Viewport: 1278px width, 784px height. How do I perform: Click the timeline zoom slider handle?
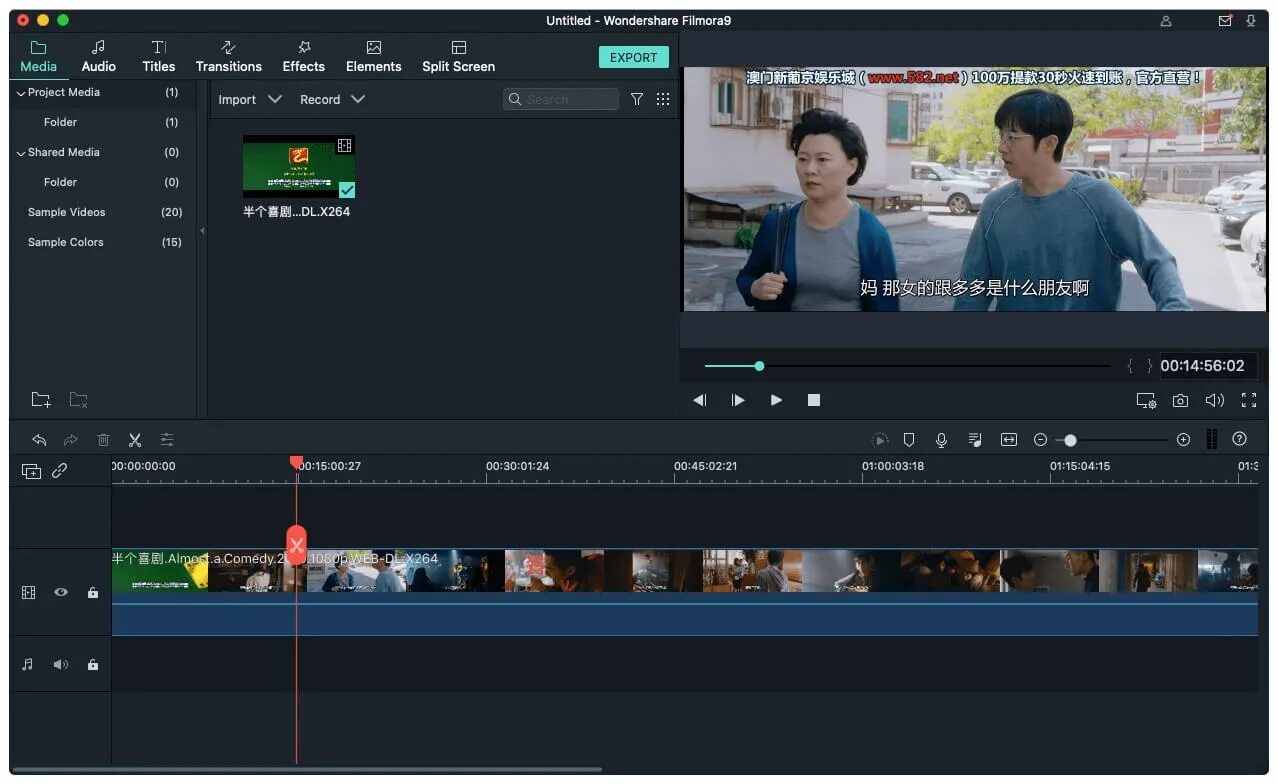pos(1070,440)
